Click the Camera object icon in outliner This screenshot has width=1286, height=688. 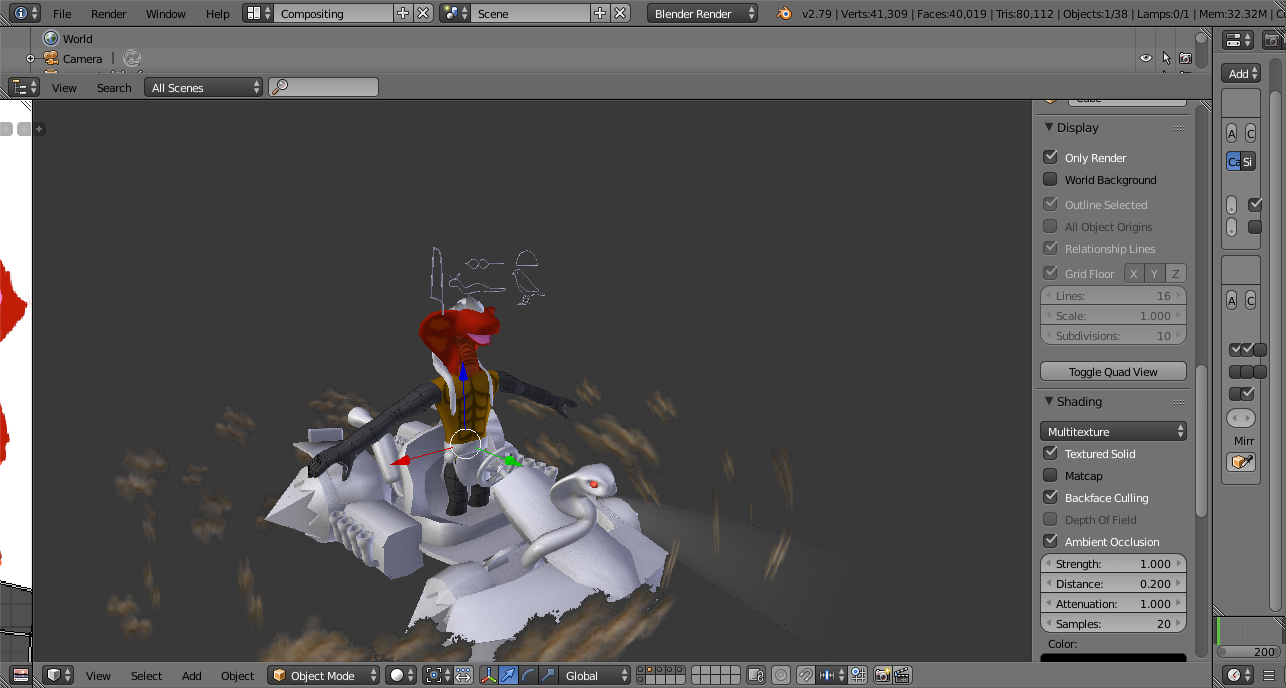pyautogui.click(x=51, y=59)
